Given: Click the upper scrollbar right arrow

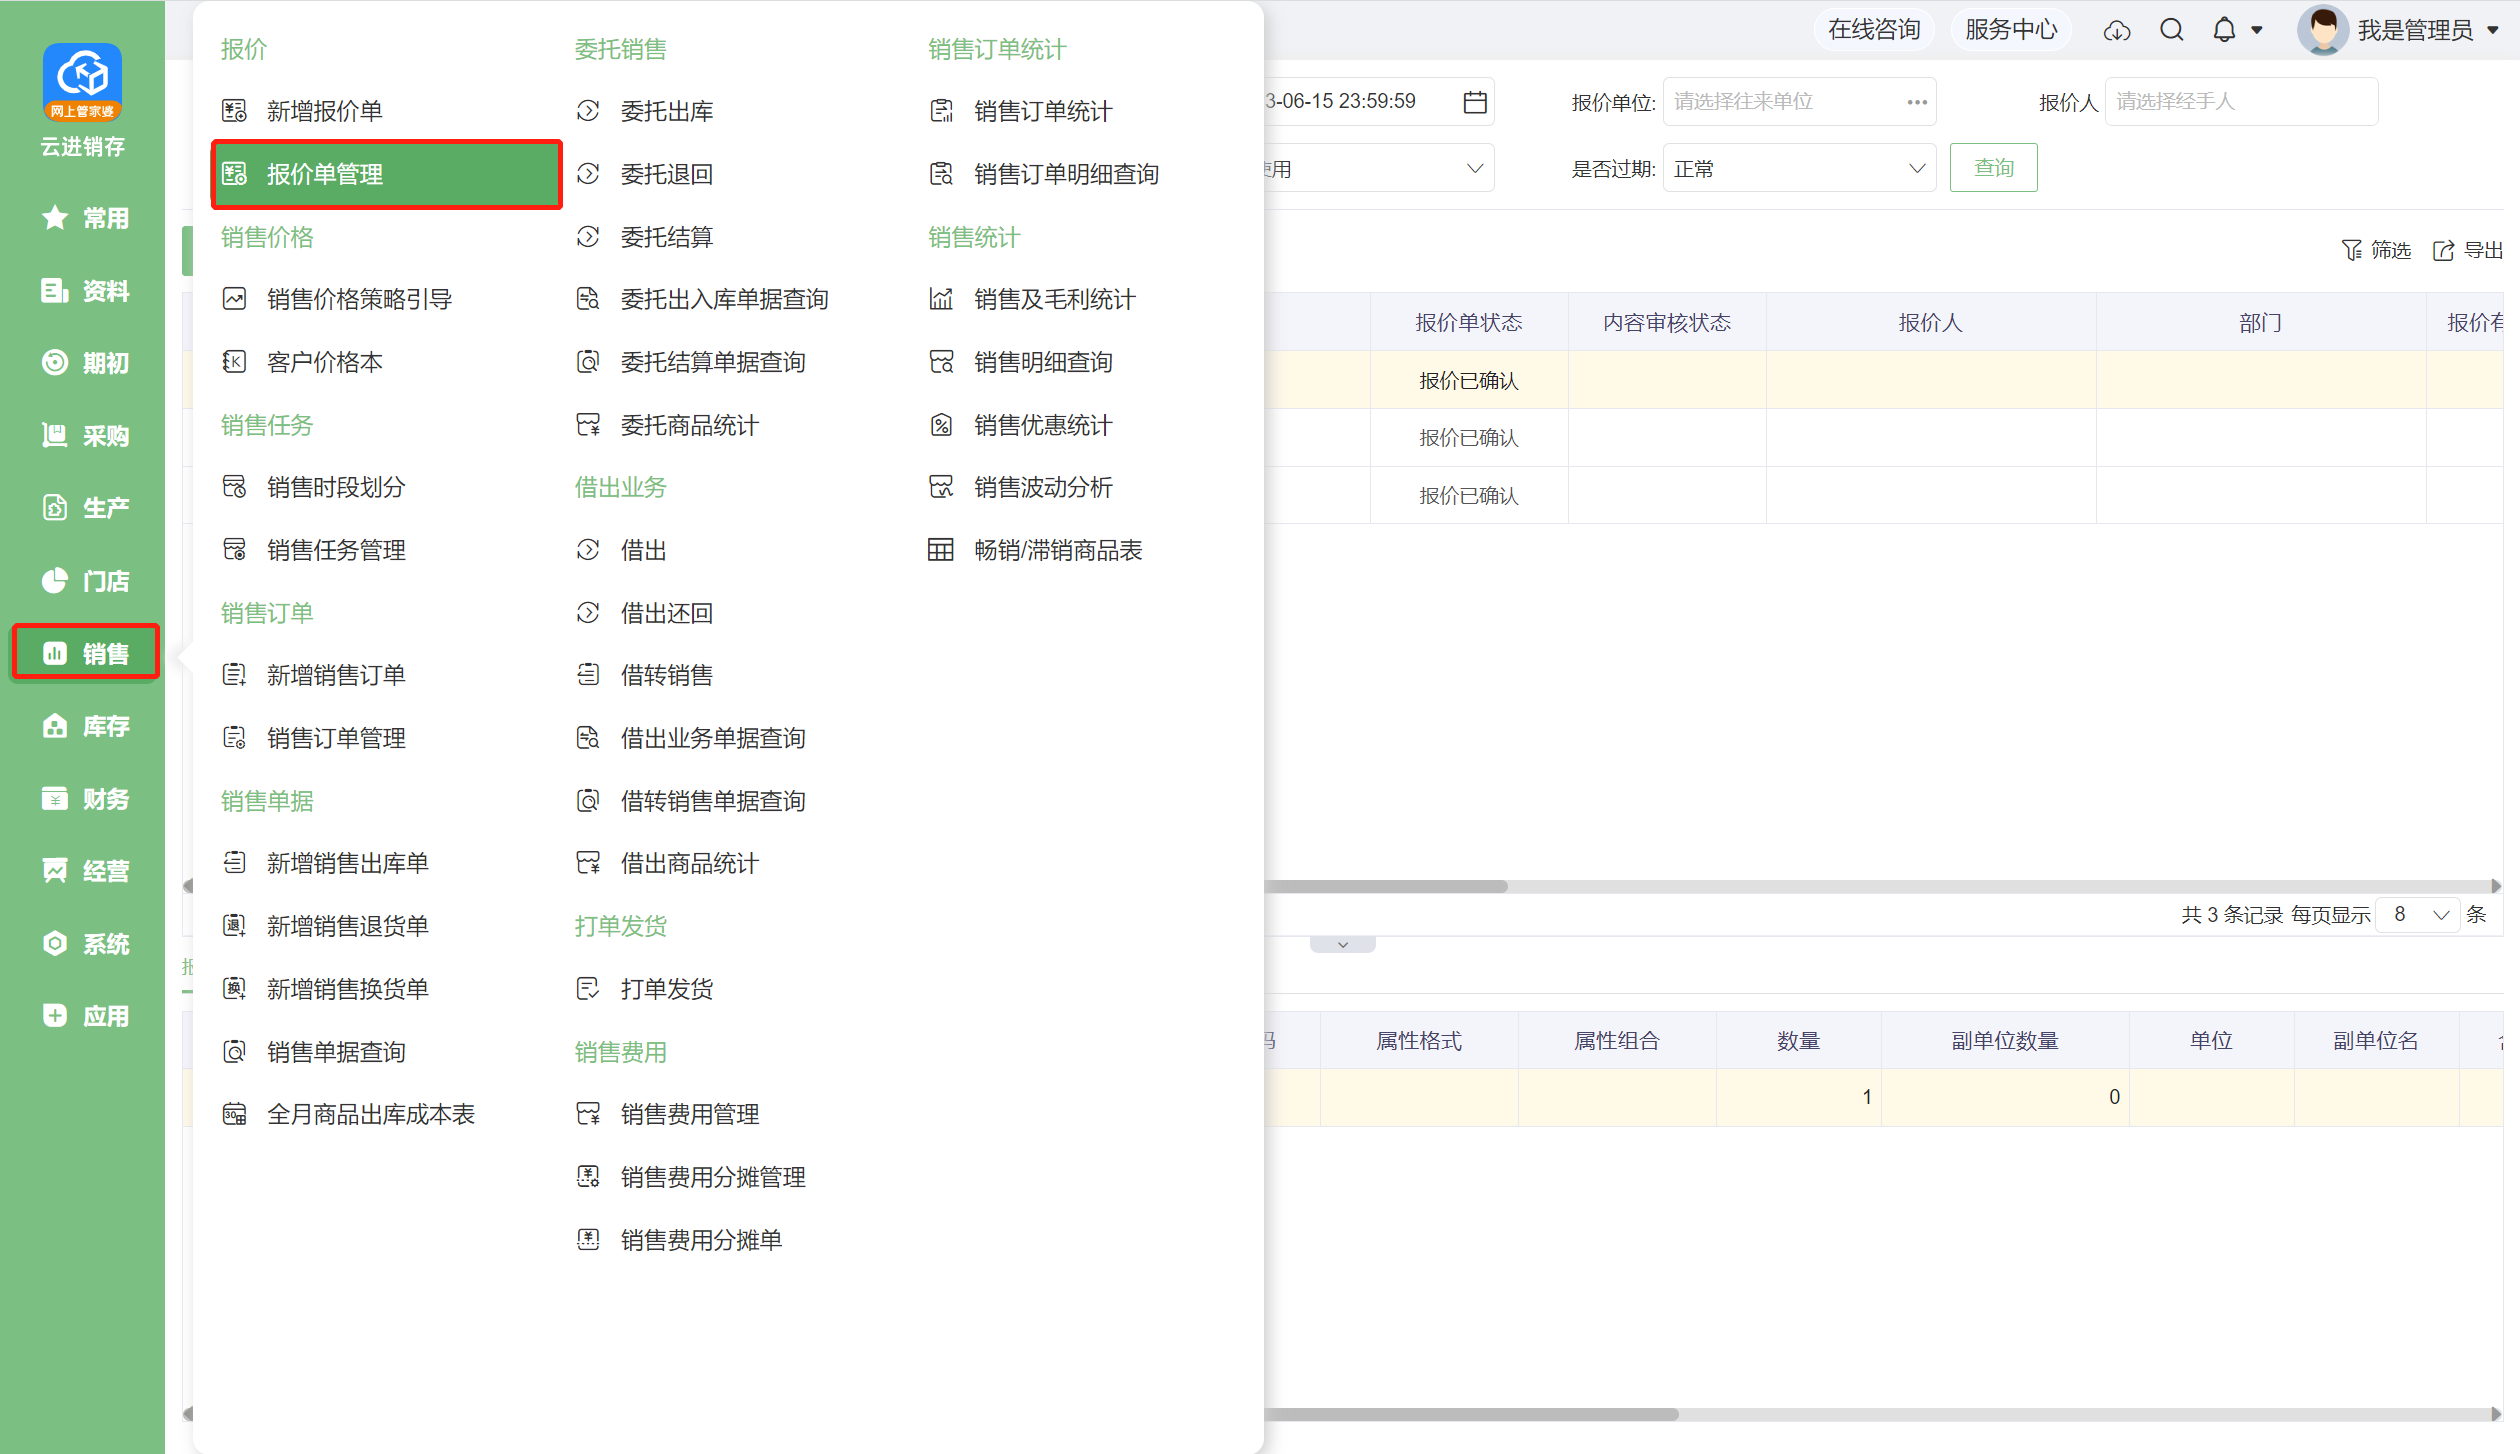Looking at the screenshot, I should point(2496,886).
